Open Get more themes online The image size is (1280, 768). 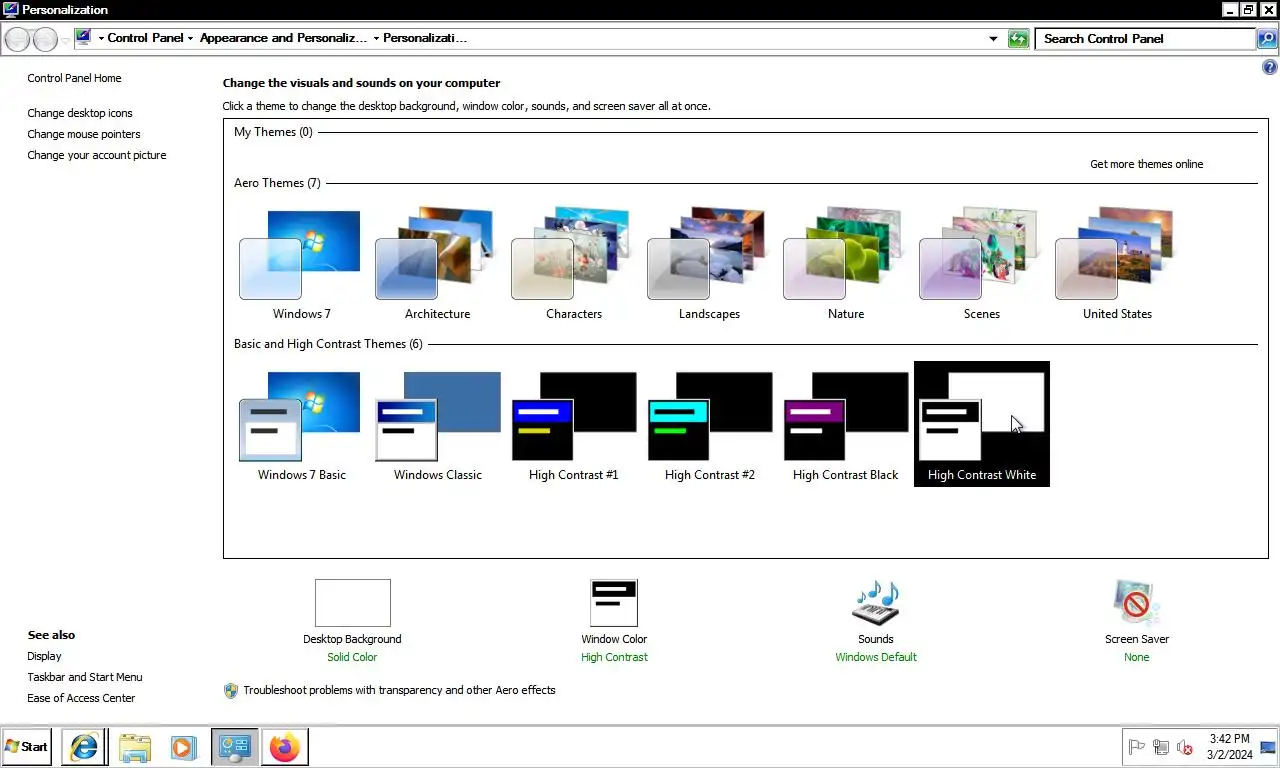1146,164
